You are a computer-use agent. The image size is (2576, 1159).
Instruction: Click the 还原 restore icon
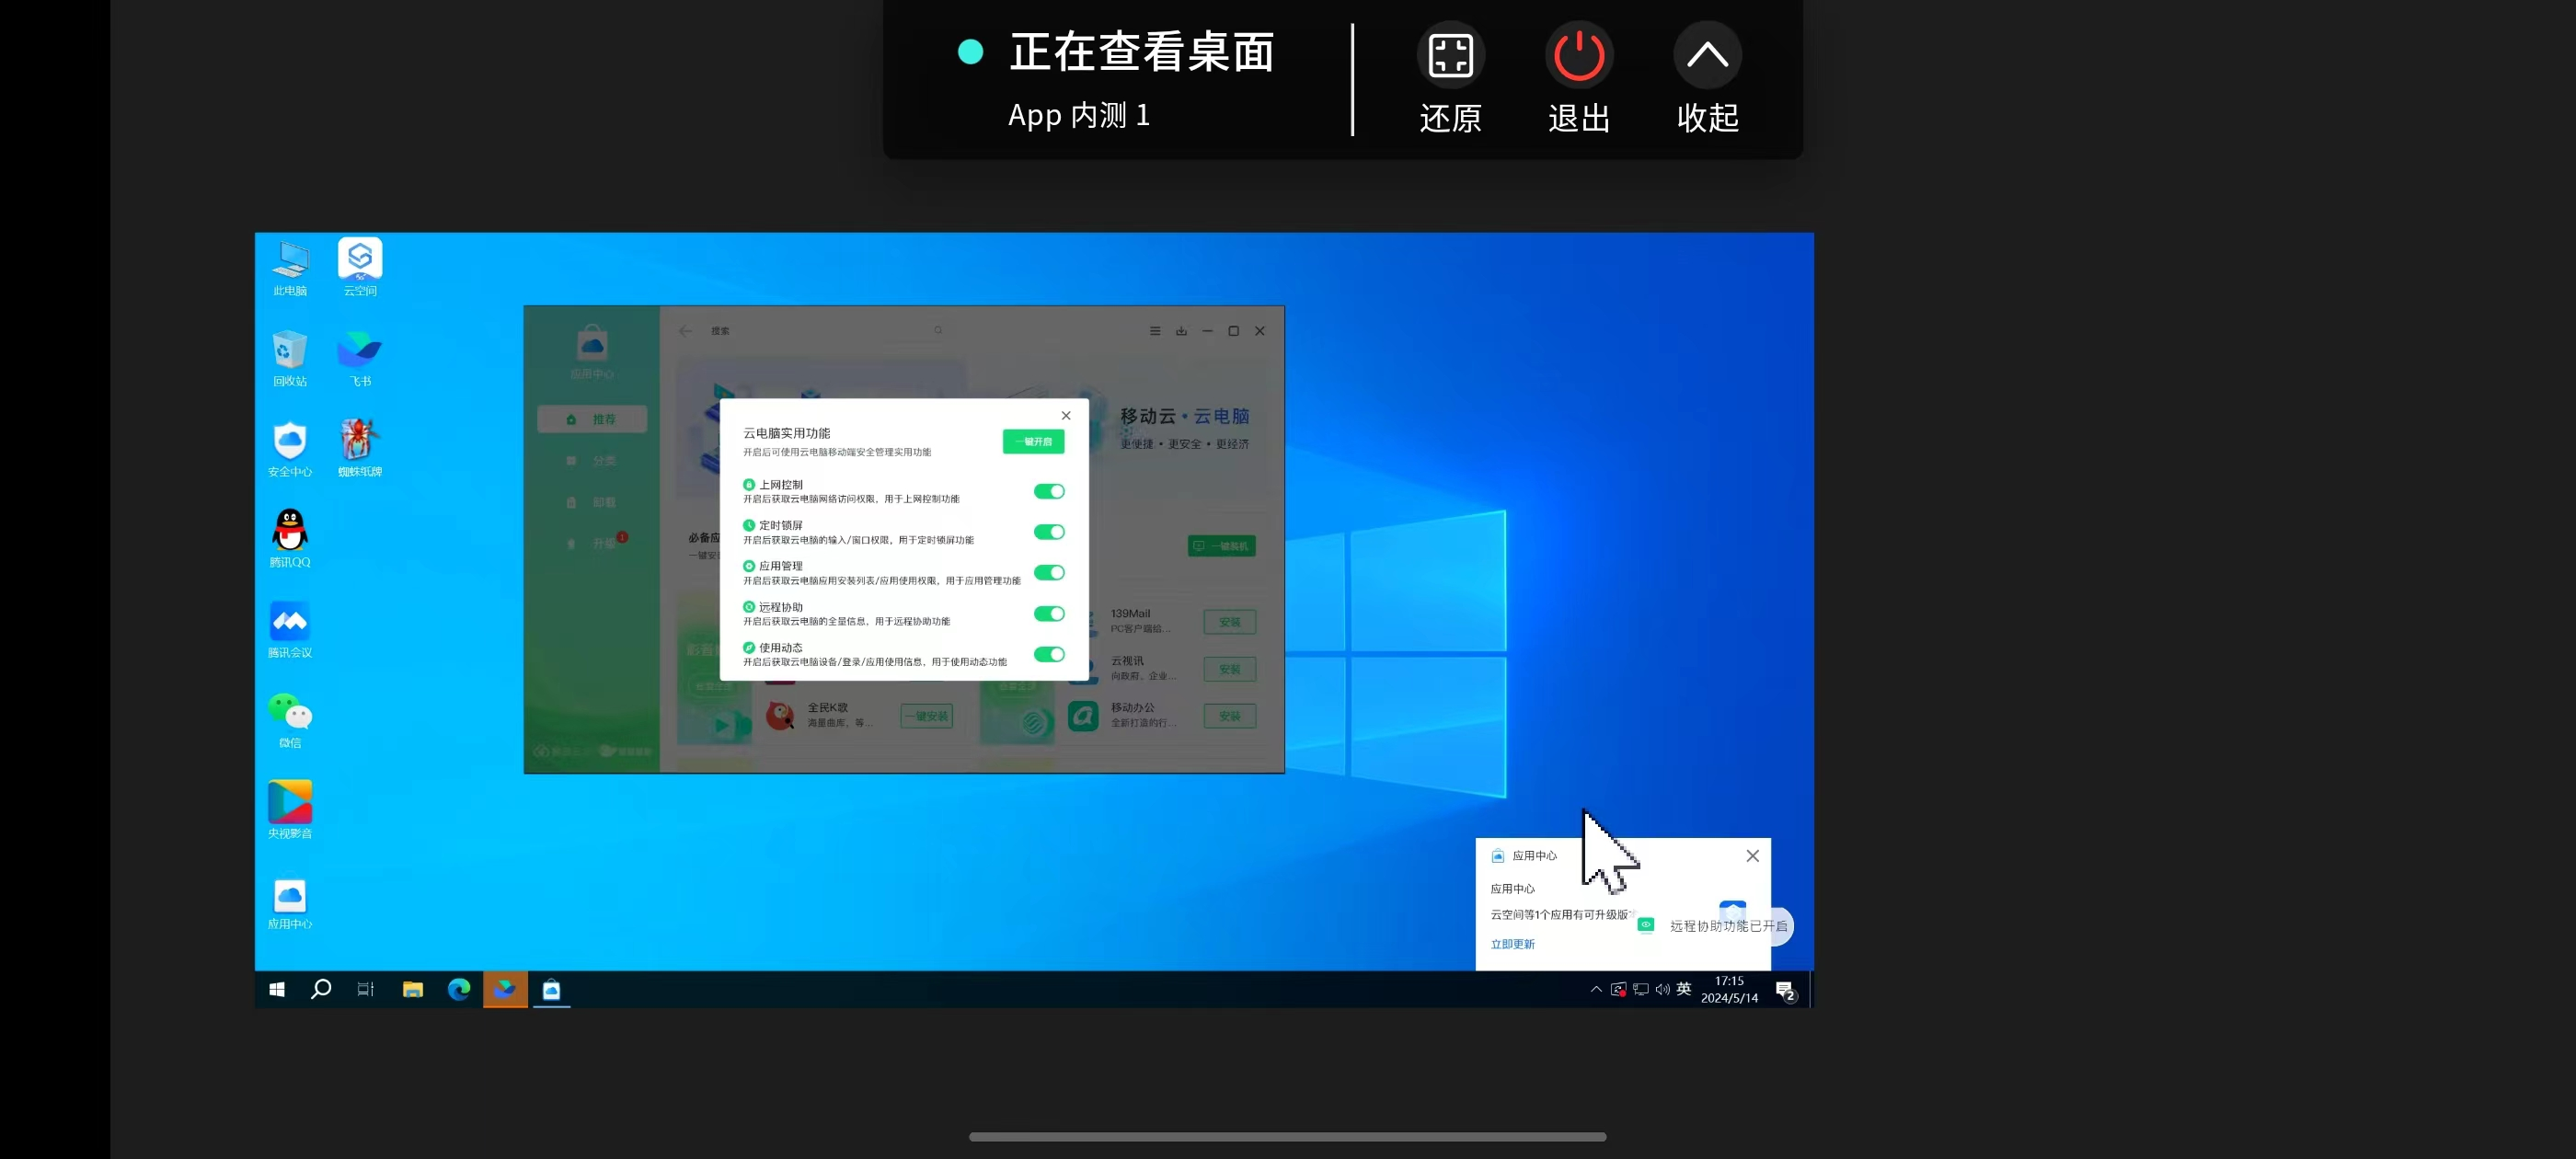pos(1450,56)
